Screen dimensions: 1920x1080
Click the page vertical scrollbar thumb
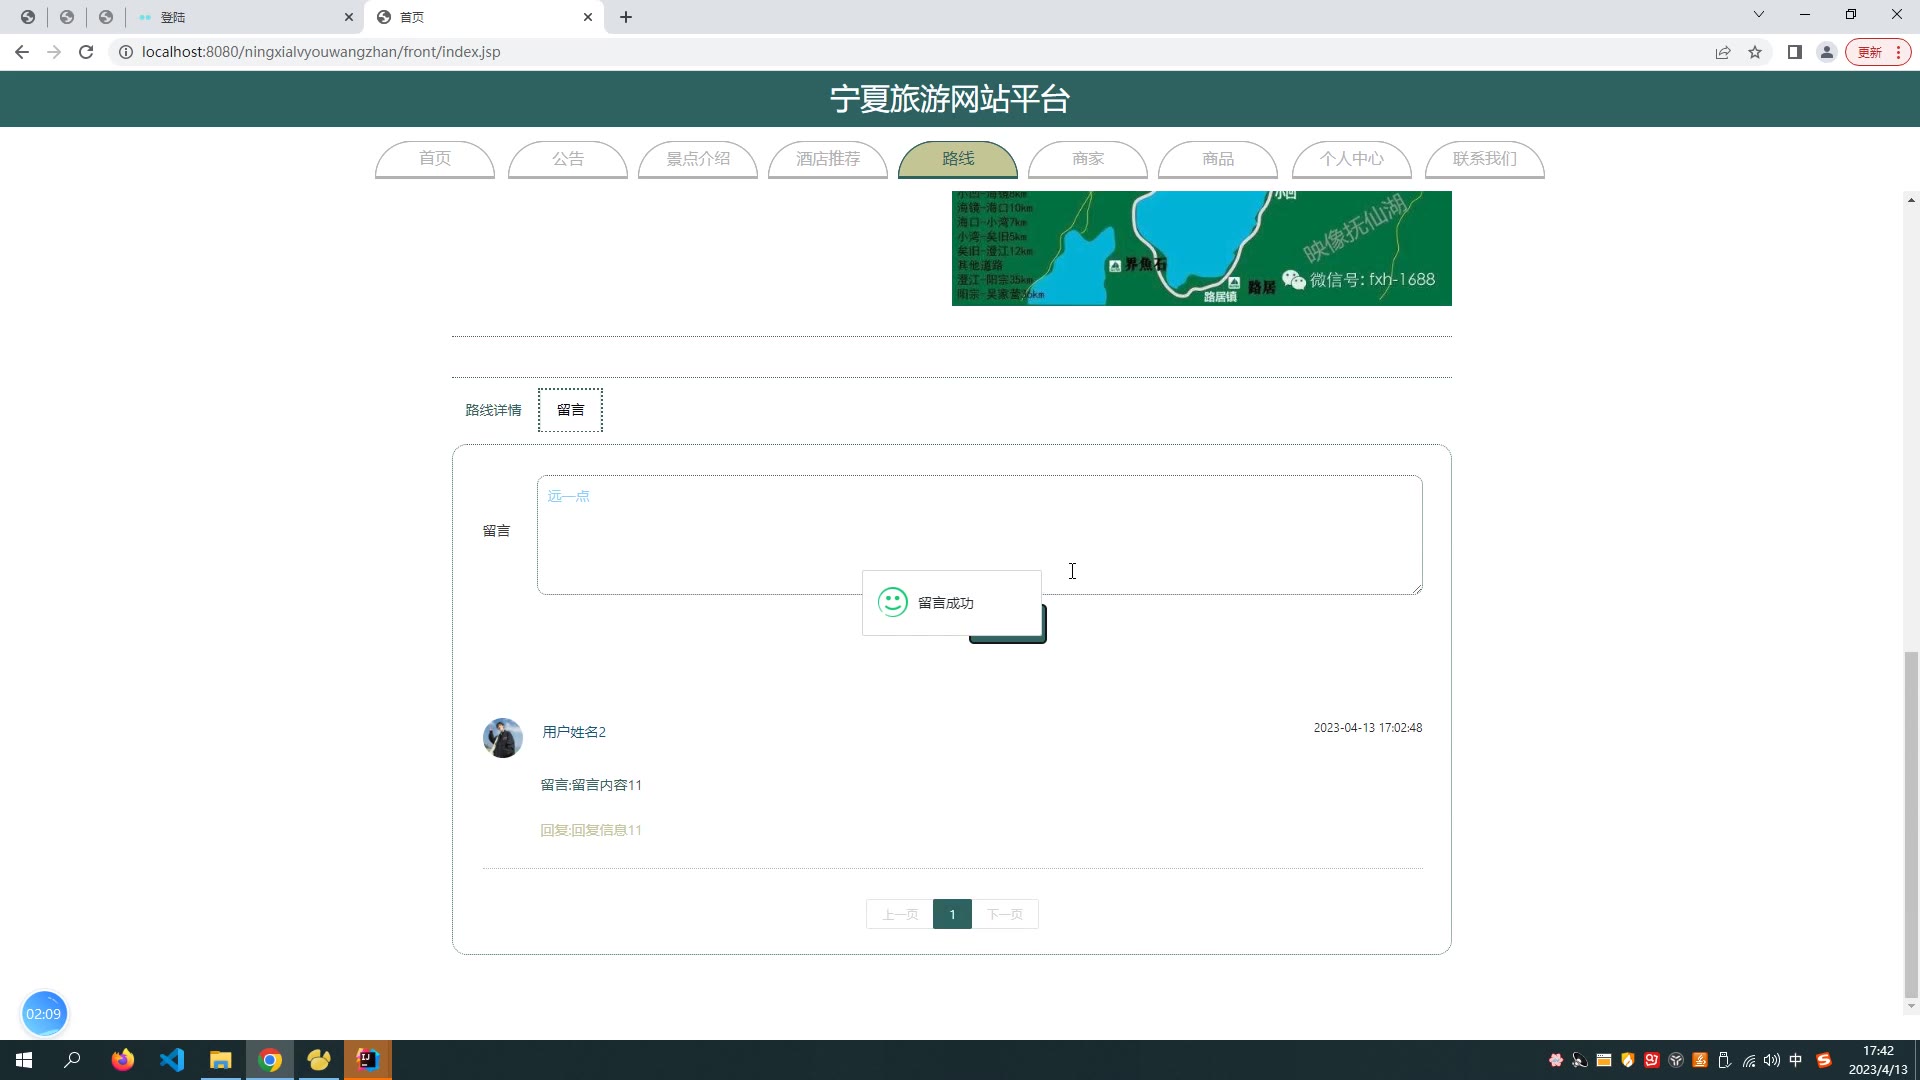1911,824
